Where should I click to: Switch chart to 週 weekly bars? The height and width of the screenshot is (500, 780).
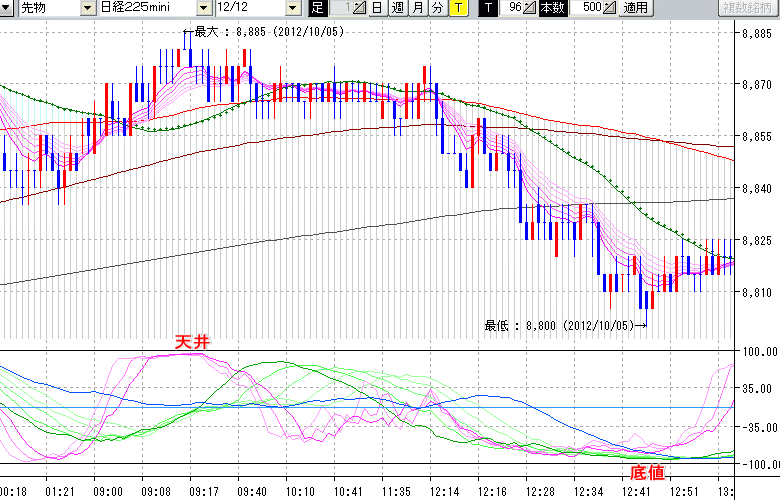397,8
